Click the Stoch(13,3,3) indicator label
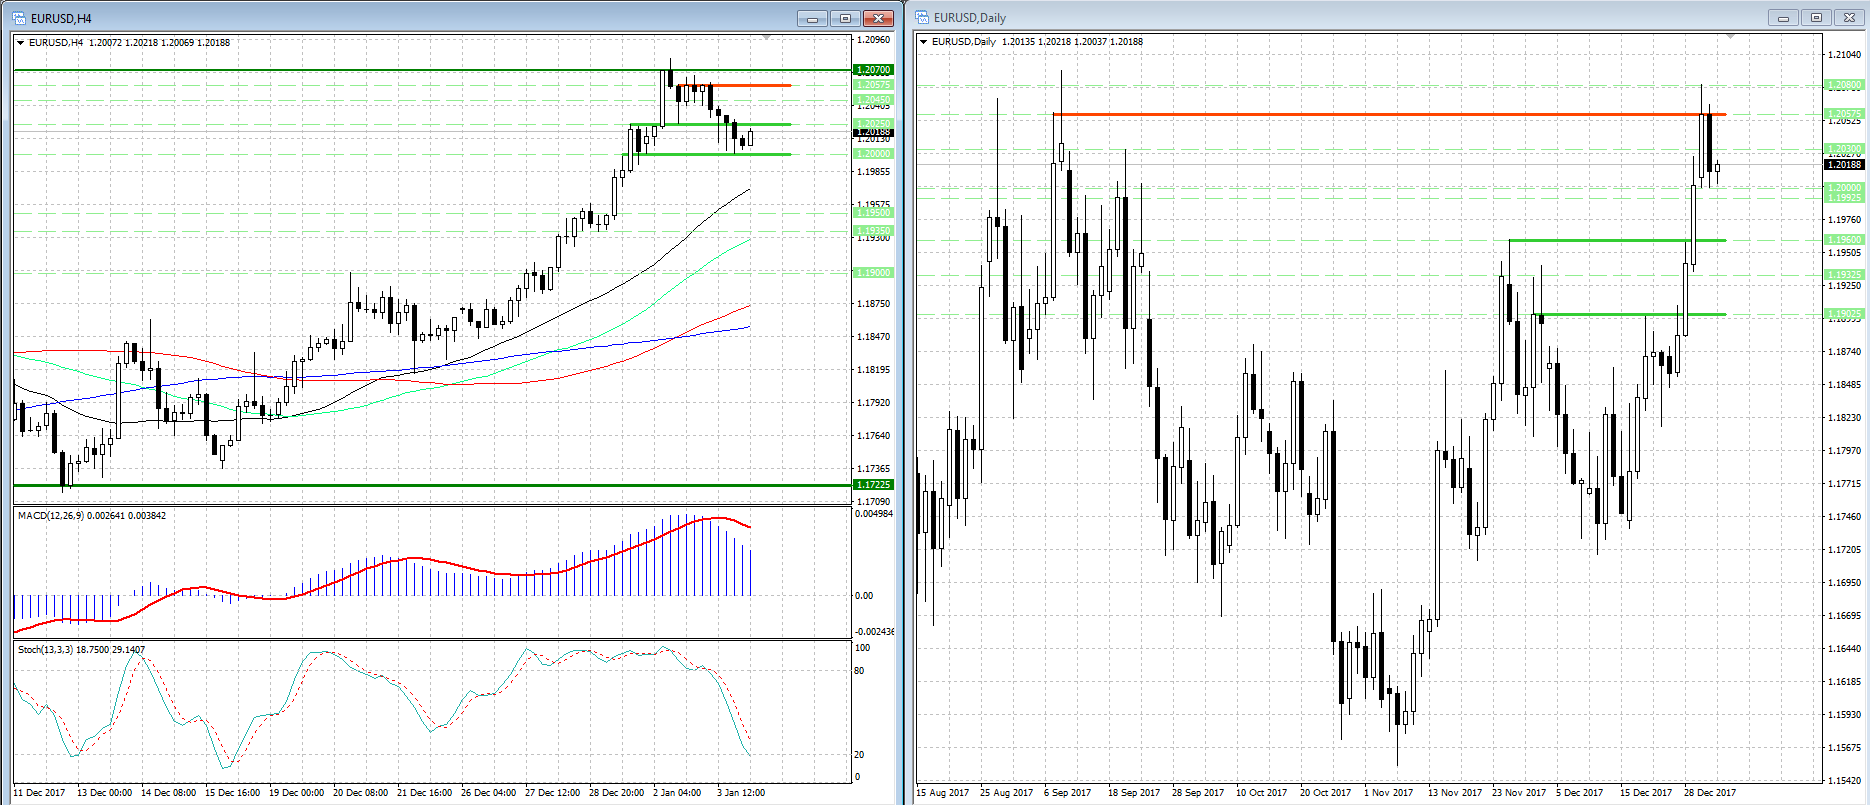Screen dimensions: 1870x805 click(x=81, y=650)
